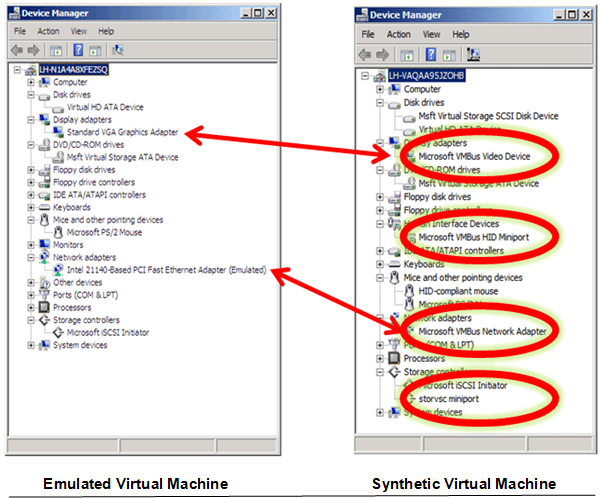Click Disk drives icon in right window

pos(394,104)
